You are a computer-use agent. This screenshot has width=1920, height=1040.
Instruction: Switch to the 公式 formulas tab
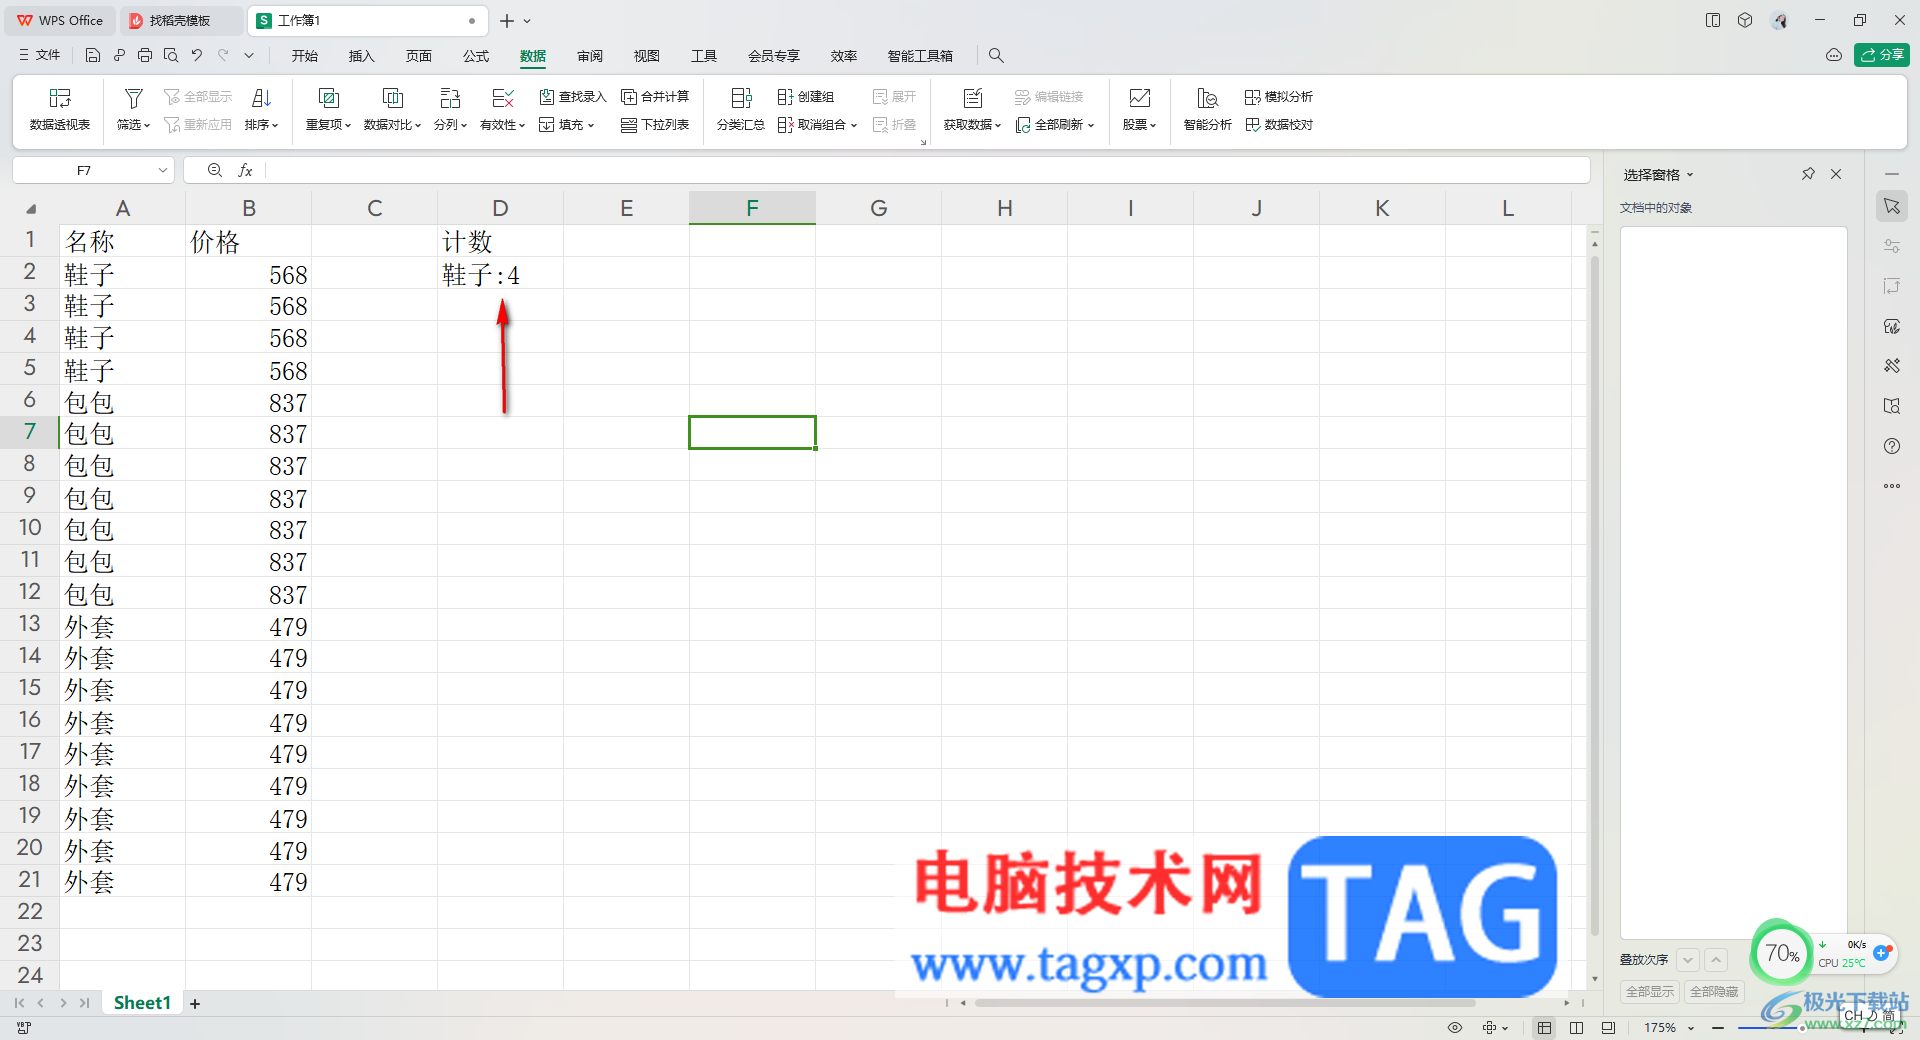pos(476,56)
